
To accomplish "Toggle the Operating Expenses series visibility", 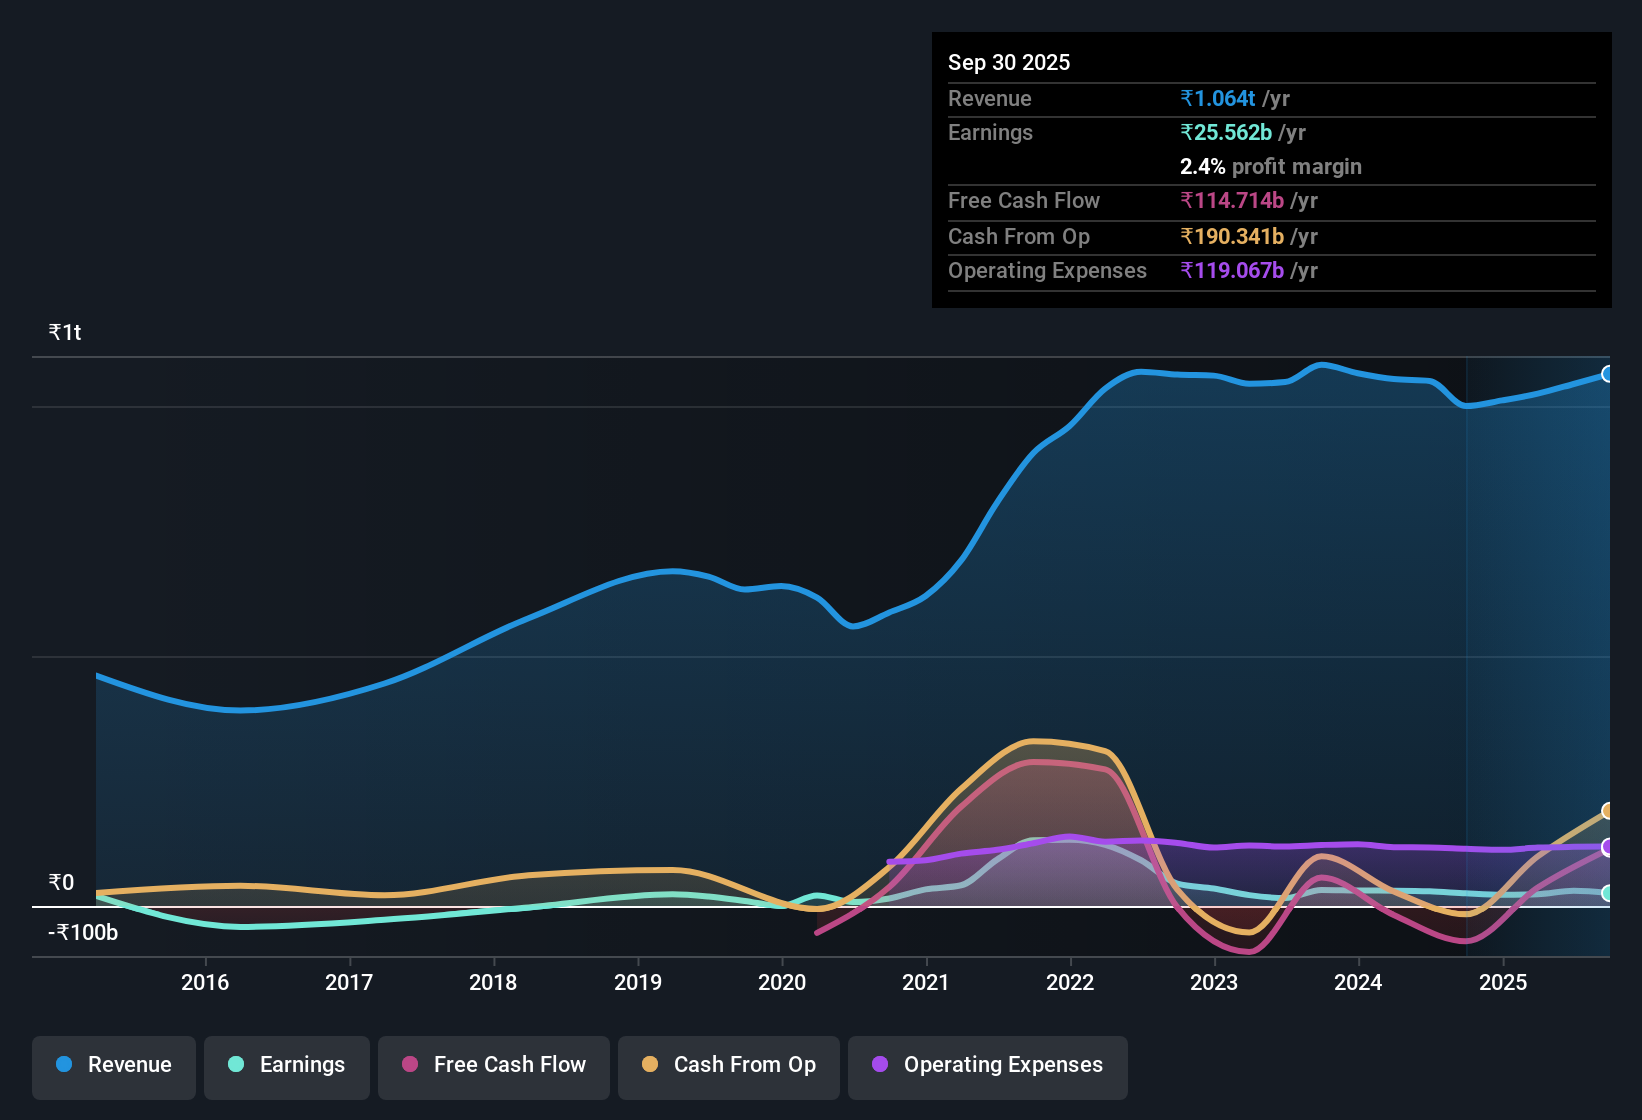I will [987, 1066].
